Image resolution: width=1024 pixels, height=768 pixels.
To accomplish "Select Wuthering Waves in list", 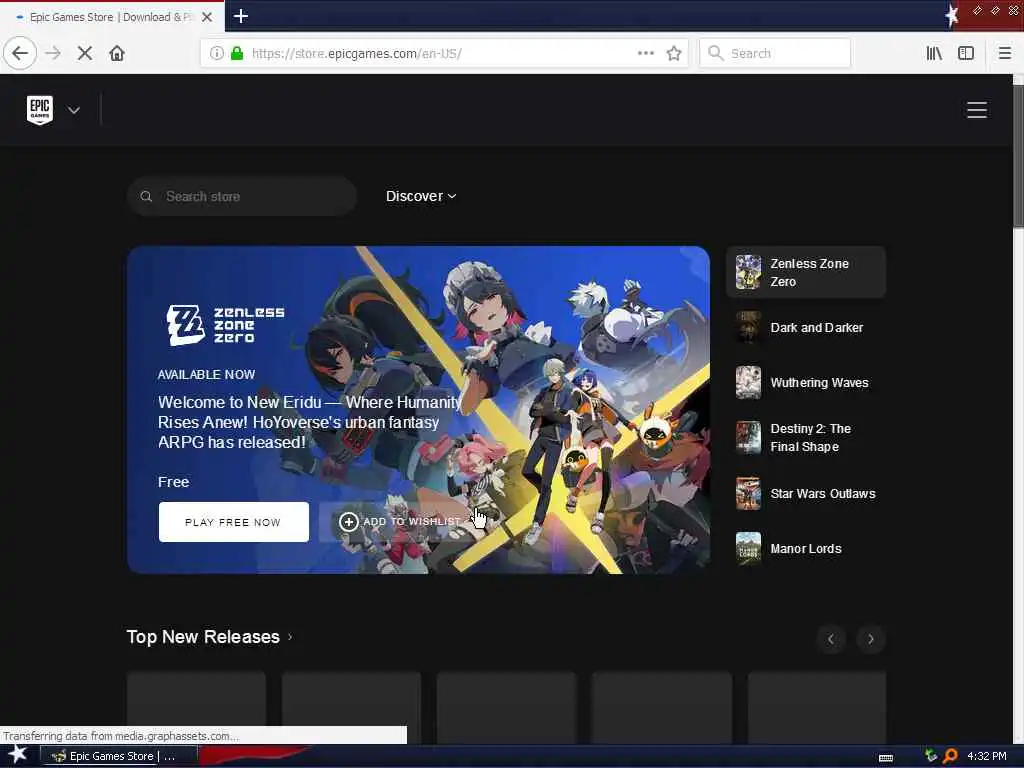I will click(x=806, y=383).
